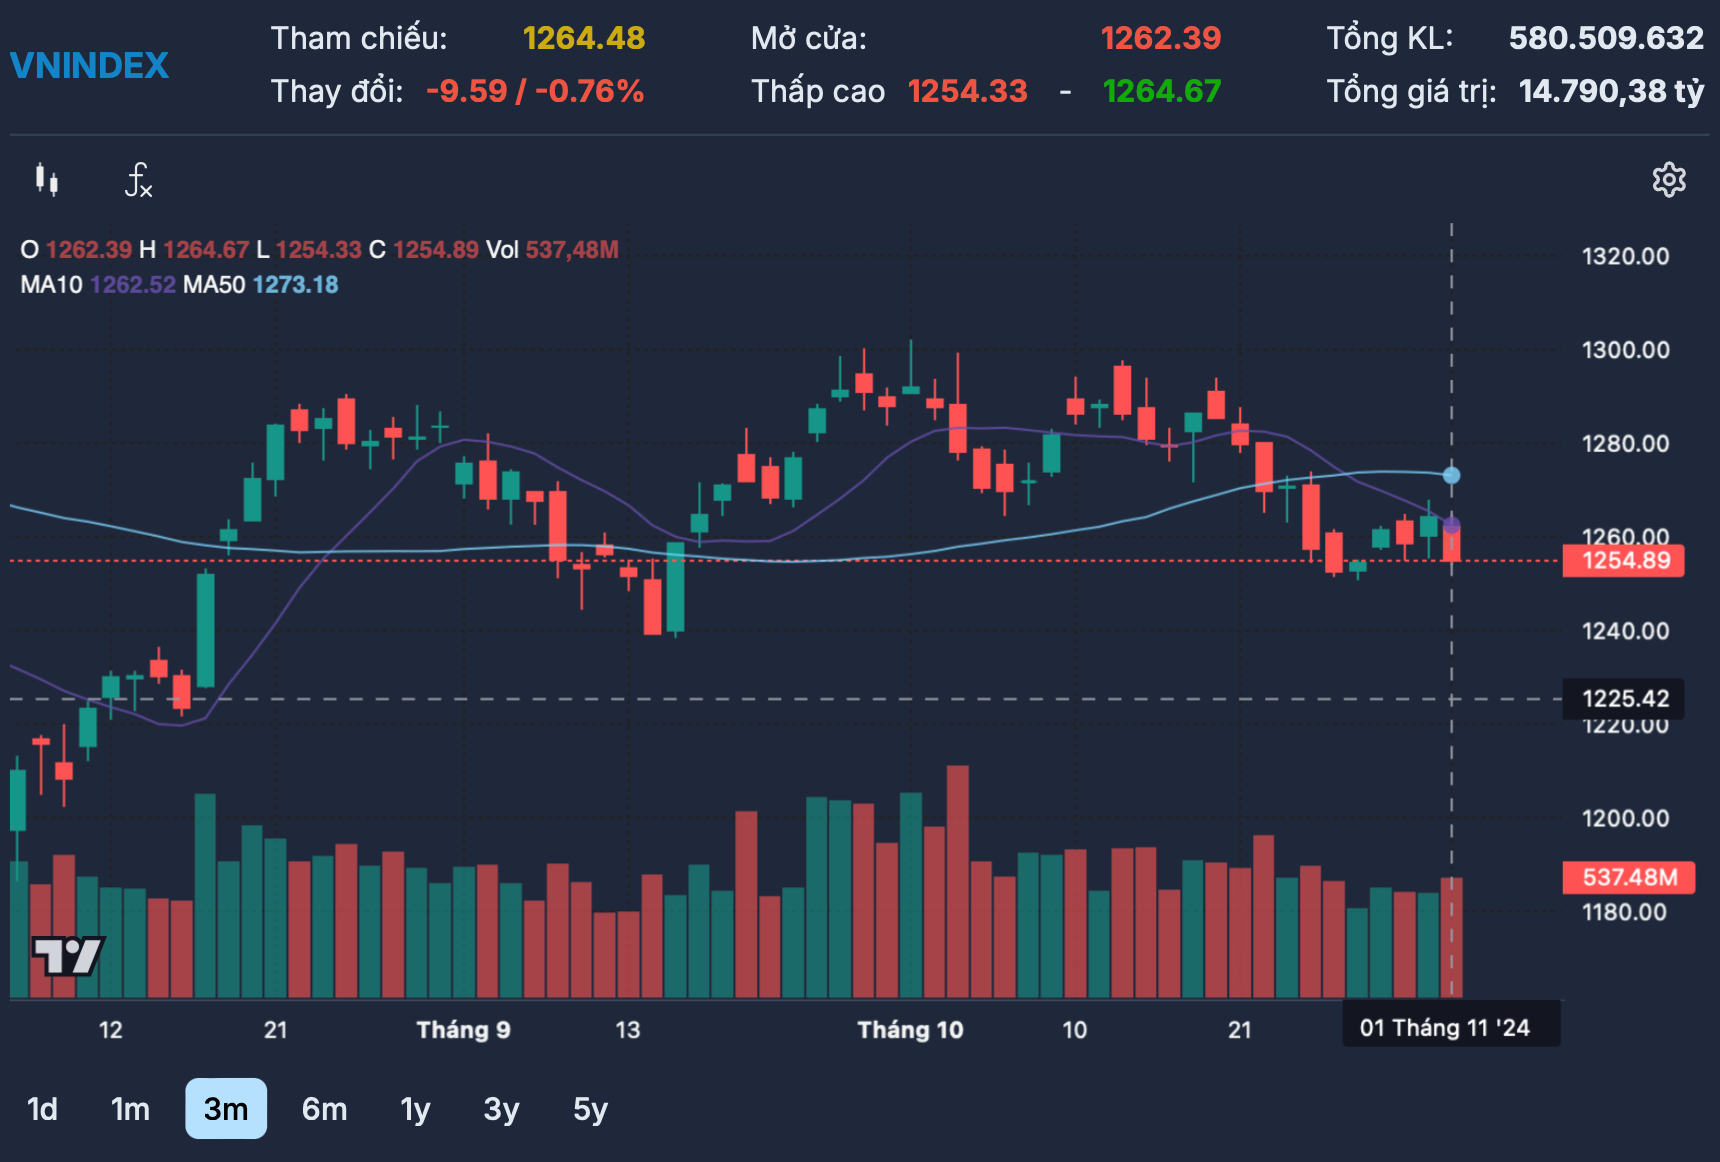Image resolution: width=1720 pixels, height=1162 pixels.
Task: Switch to 1y time range
Action: click(x=415, y=1109)
